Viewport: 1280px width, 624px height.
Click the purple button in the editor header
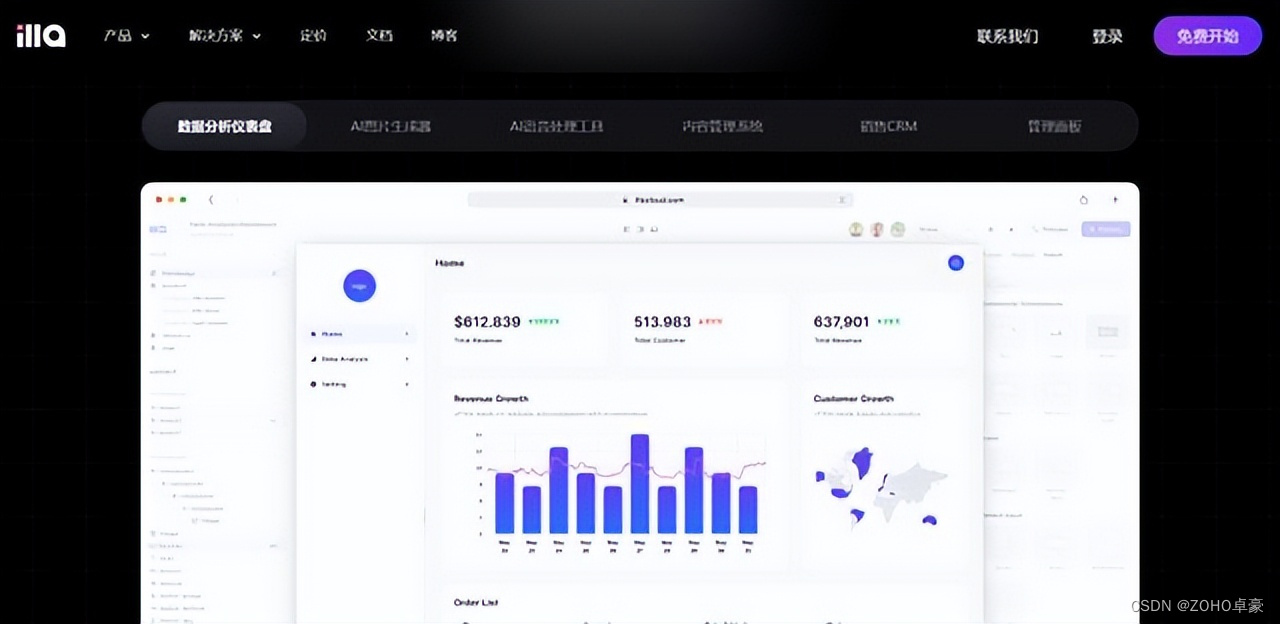[1106, 229]
